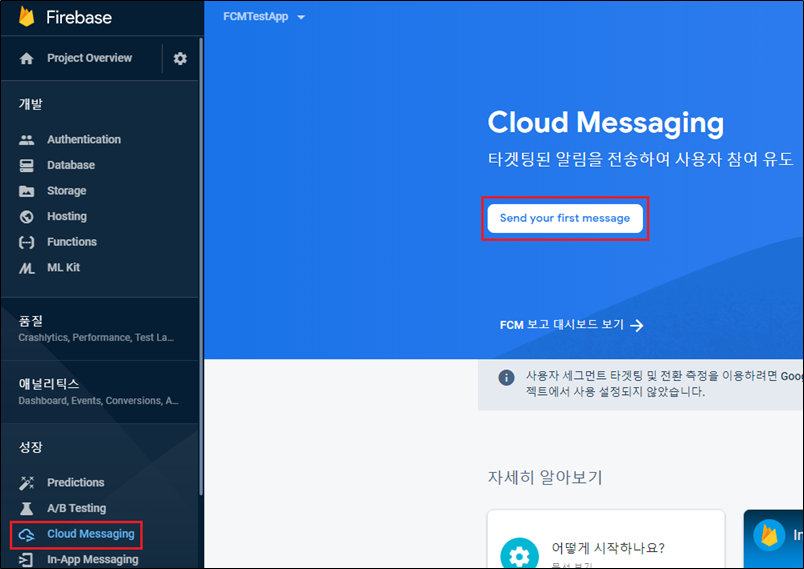Click the Project Overview home icon
Image resolution: width=804 pixels, height=569 pixels.
coord(27,58)
